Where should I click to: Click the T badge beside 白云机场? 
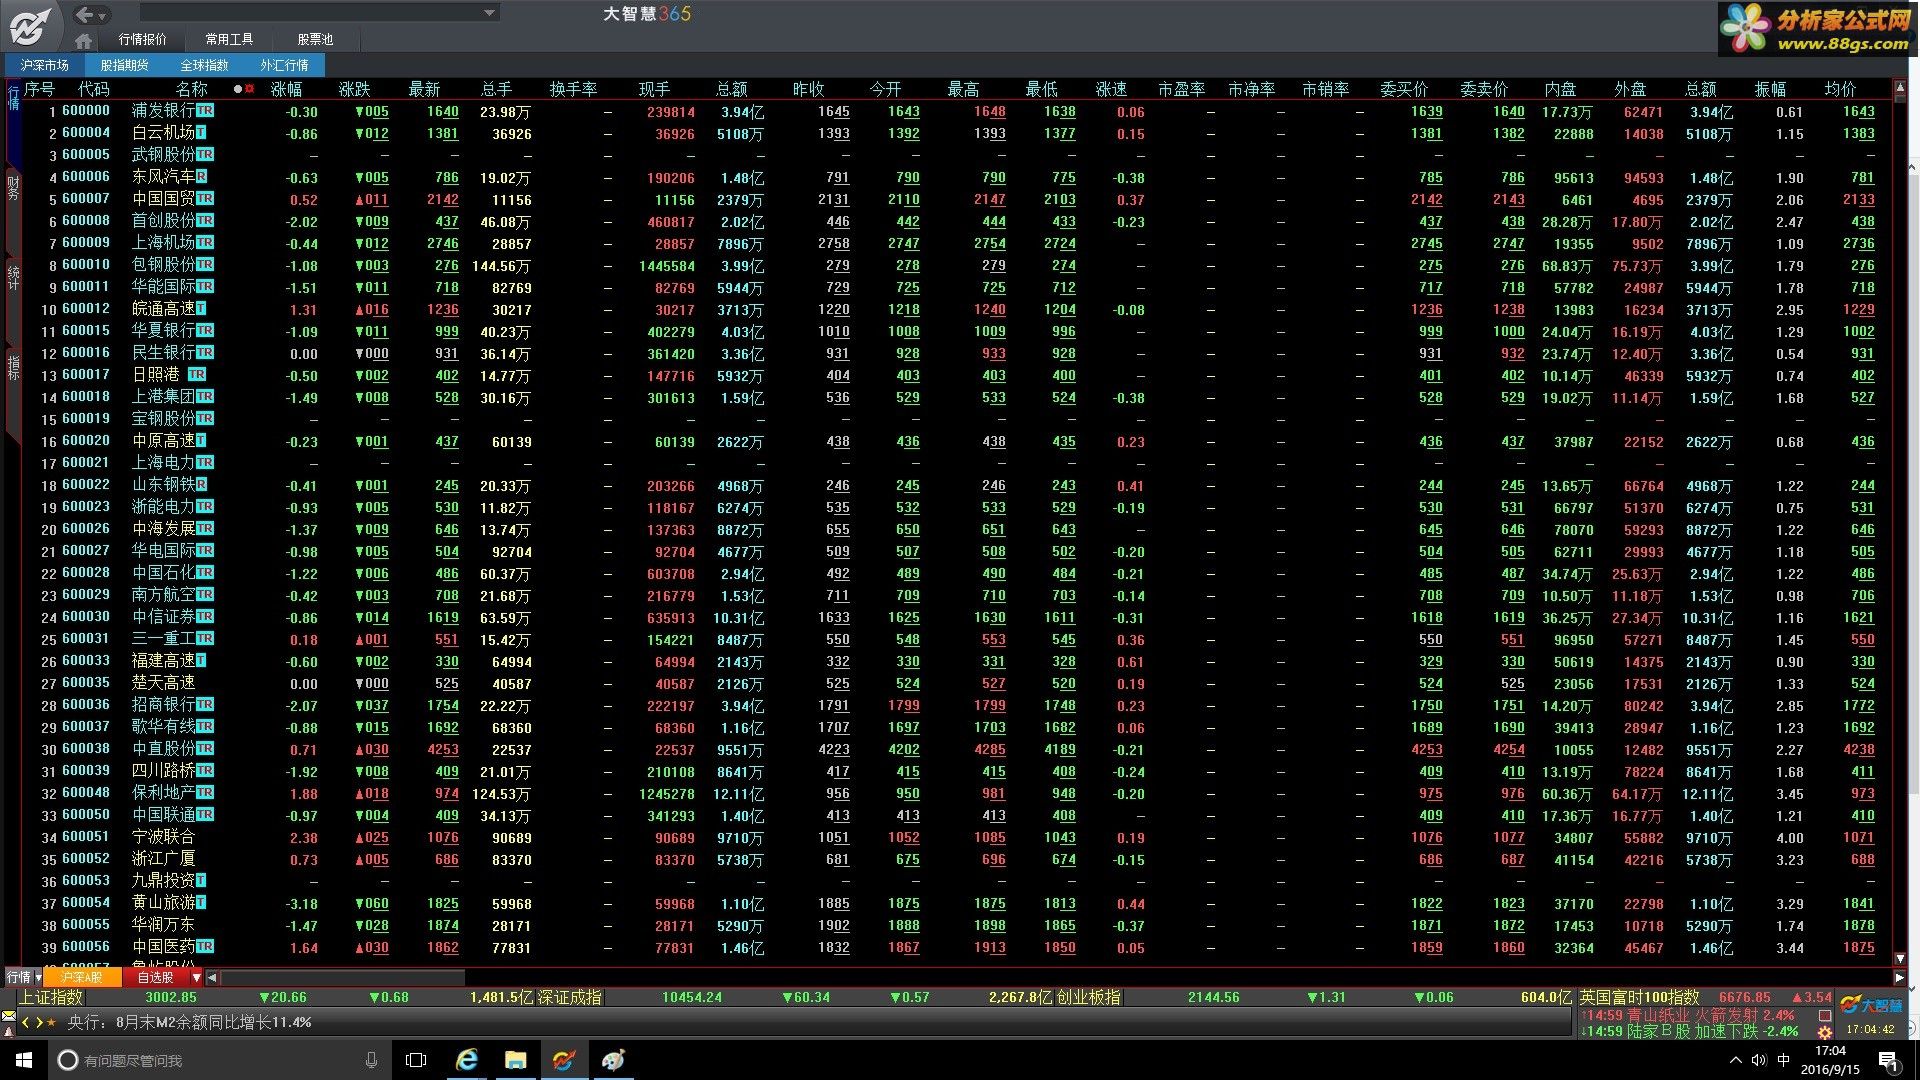point(201,133)
